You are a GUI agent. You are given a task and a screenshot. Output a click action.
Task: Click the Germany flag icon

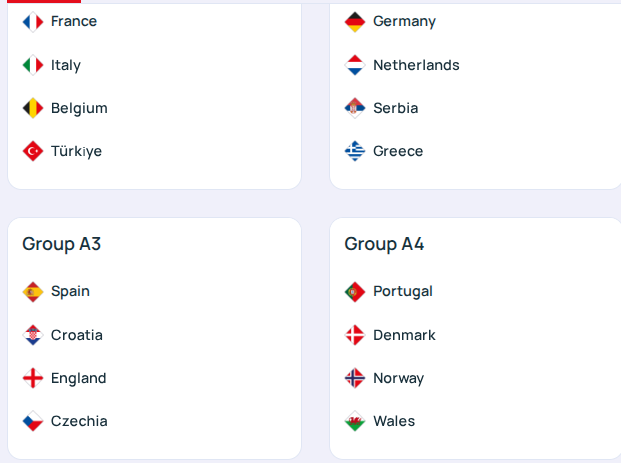click(355, 21)
